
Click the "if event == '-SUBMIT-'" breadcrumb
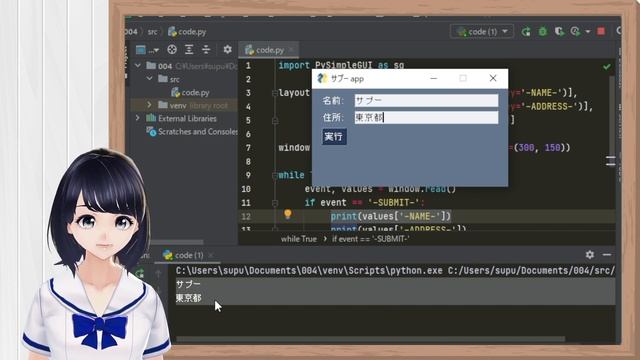[371, 239]
